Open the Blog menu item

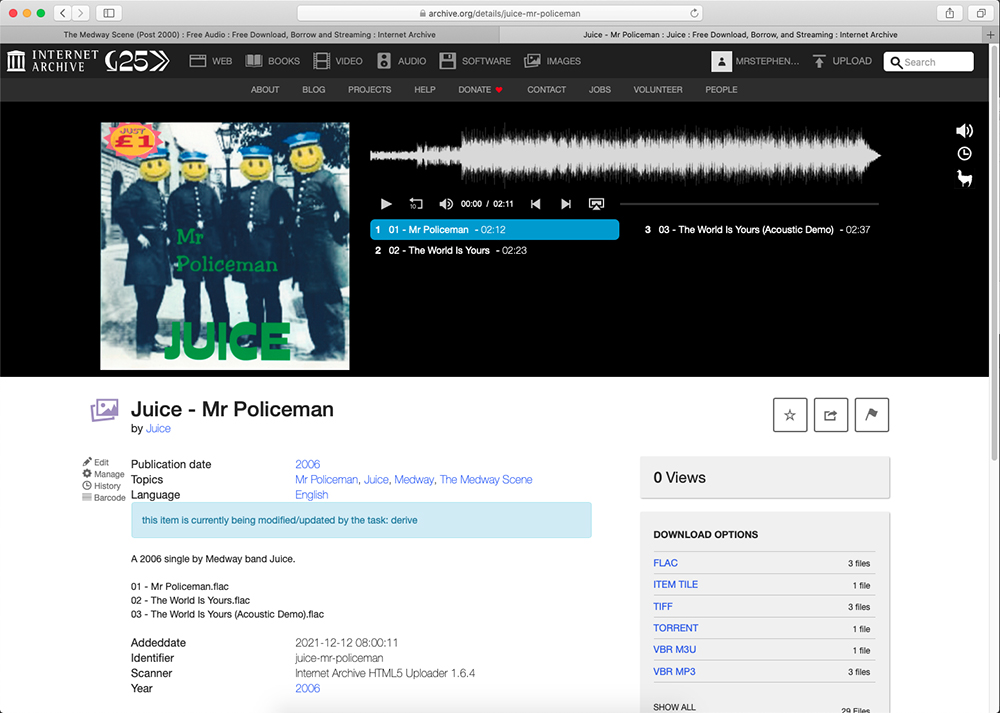tap(314, 90)
